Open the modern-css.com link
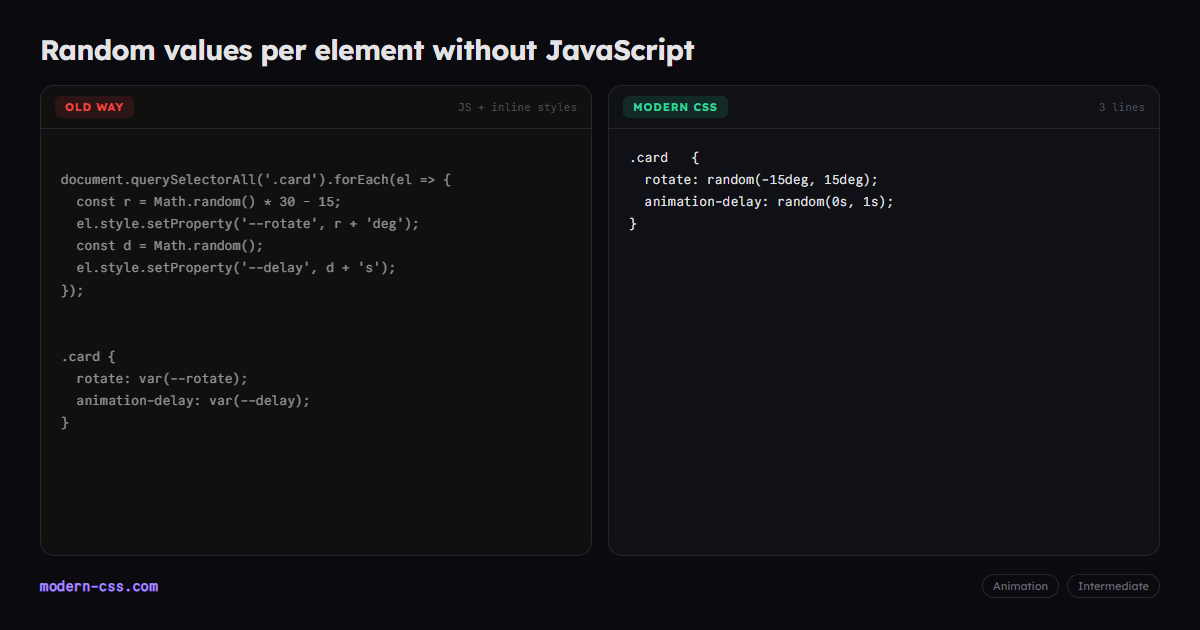The width and height of the screenshot is (1200, 630). tap(99, 587)
